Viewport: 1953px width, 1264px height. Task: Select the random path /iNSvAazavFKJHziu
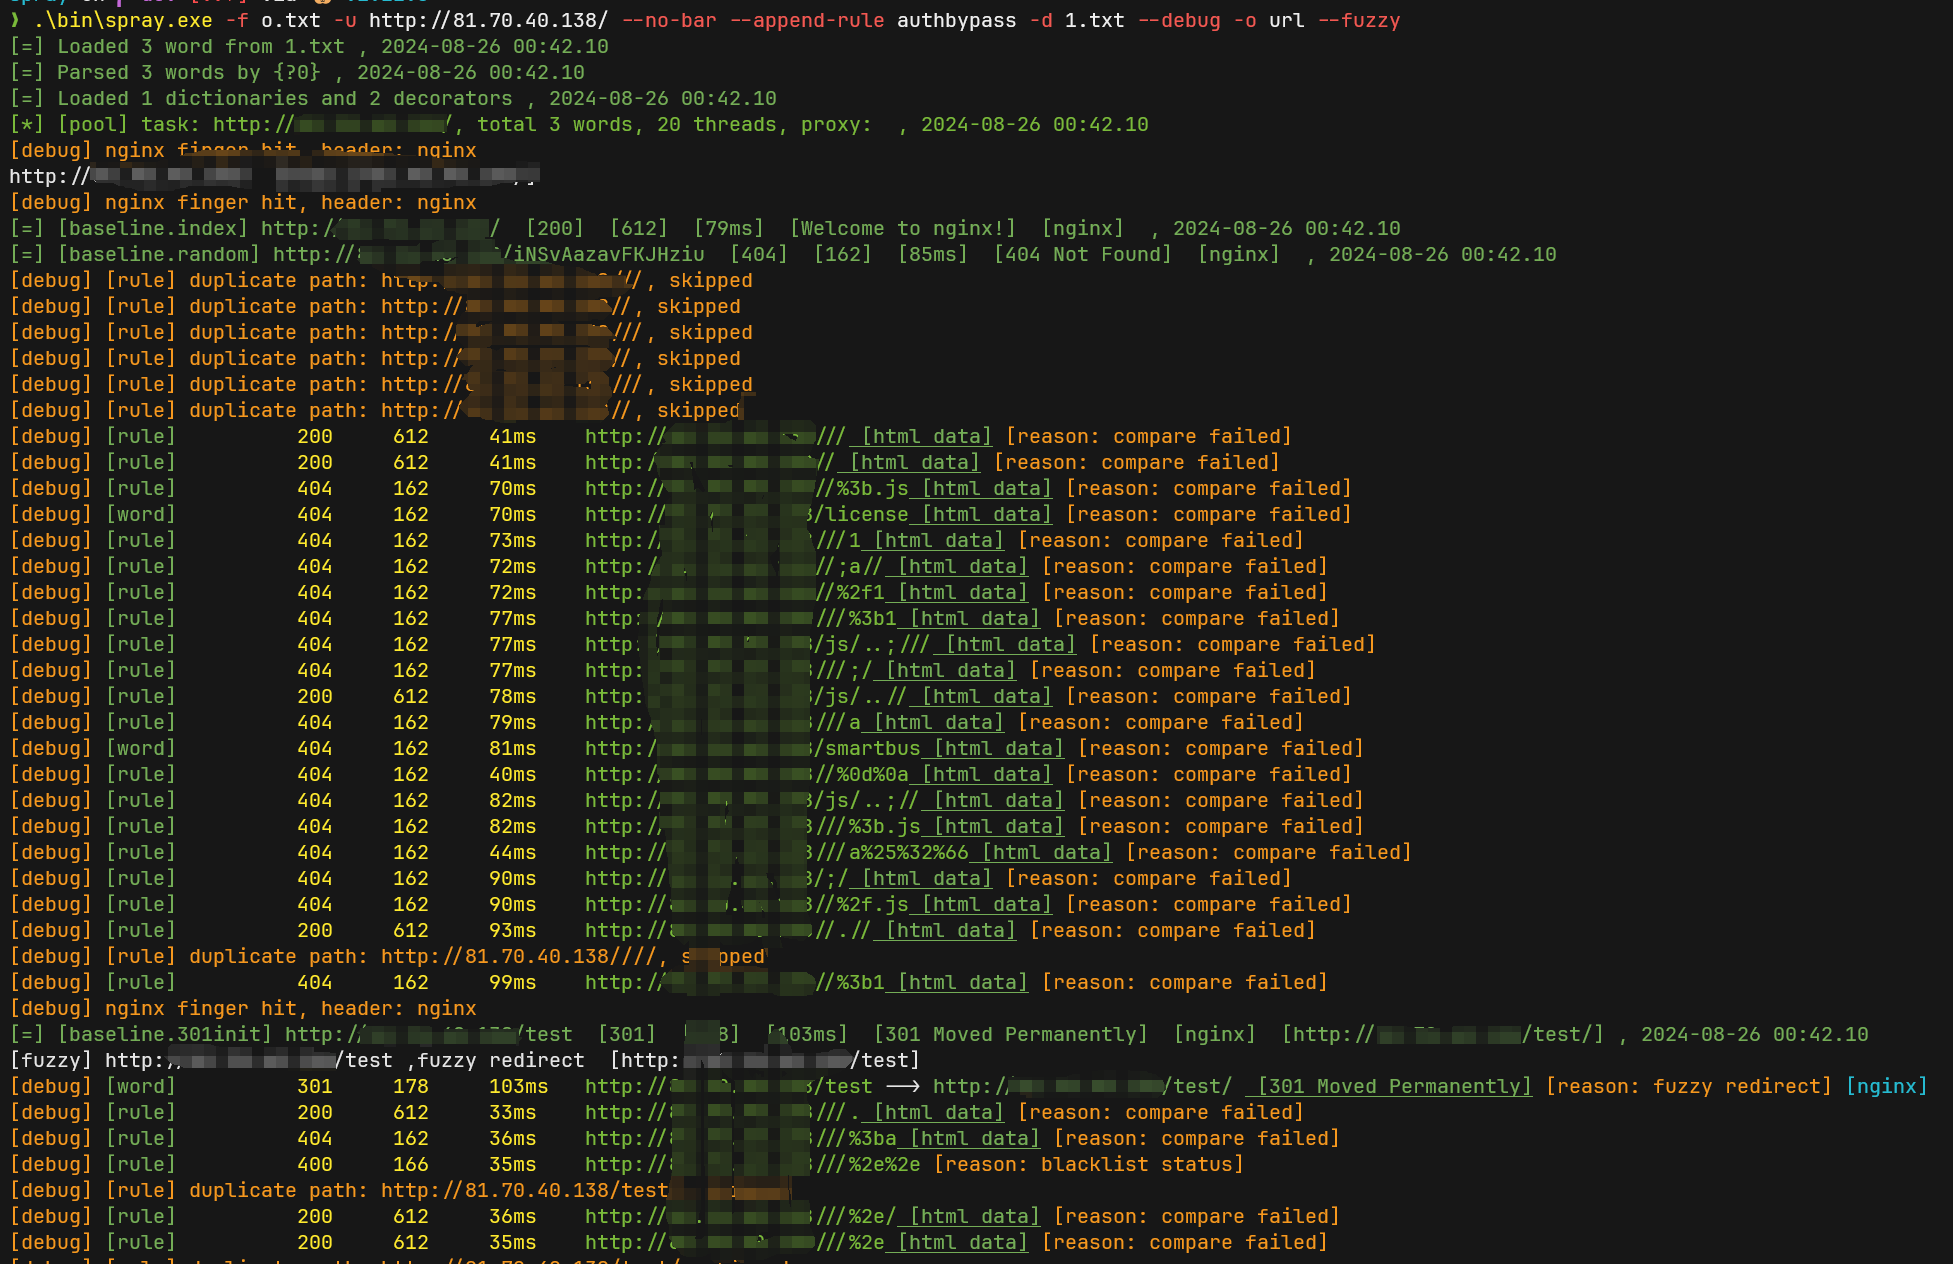point(602,254)
